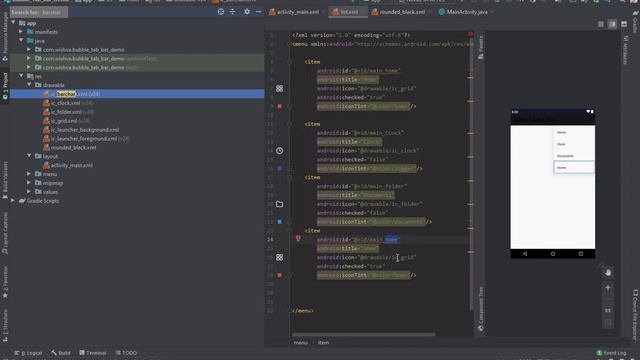Image resolution: width=640 pixels, height=360 pixels.
Task: Open the Project panel settings gear
Action: pos(247,12)
